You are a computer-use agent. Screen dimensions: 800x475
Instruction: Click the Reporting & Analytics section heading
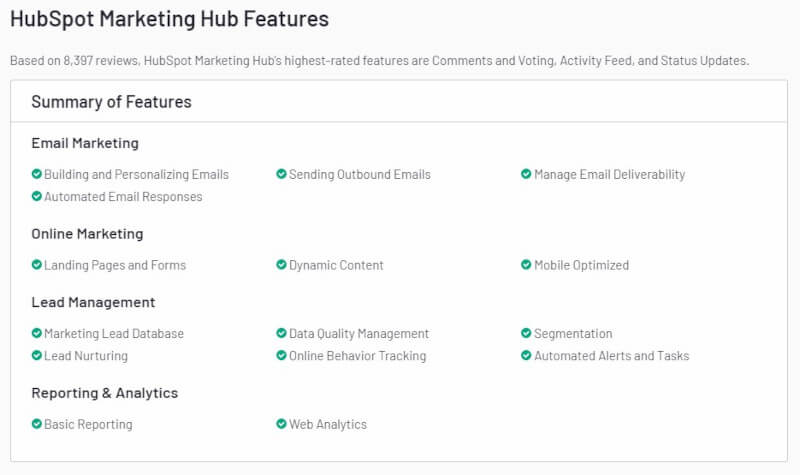click(x=104, y=393)
